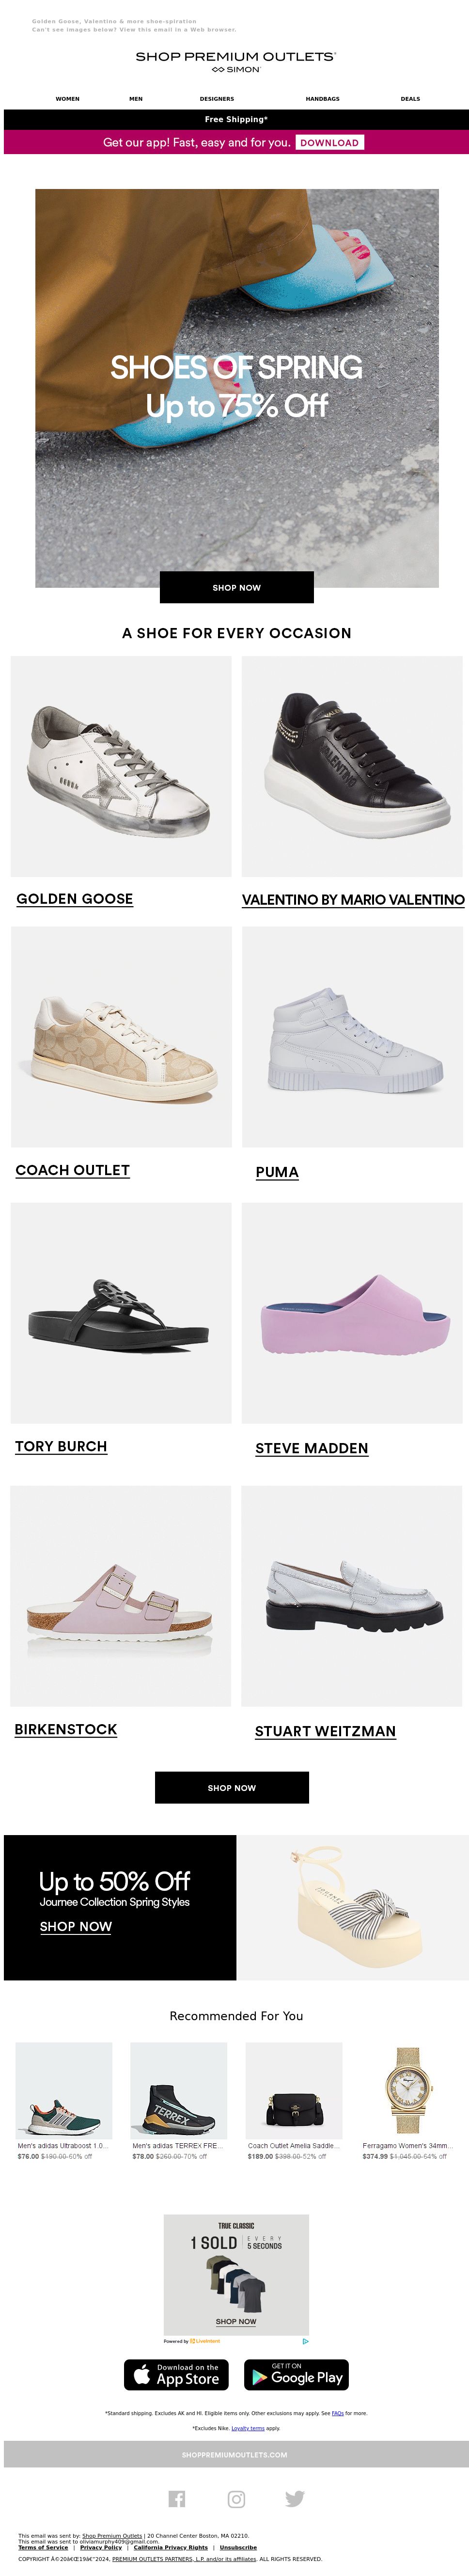Open the HANDBAGS navigation menu item
This screenshot has height=2576, width=469.
pyautogui.click(x=322, y=99)
